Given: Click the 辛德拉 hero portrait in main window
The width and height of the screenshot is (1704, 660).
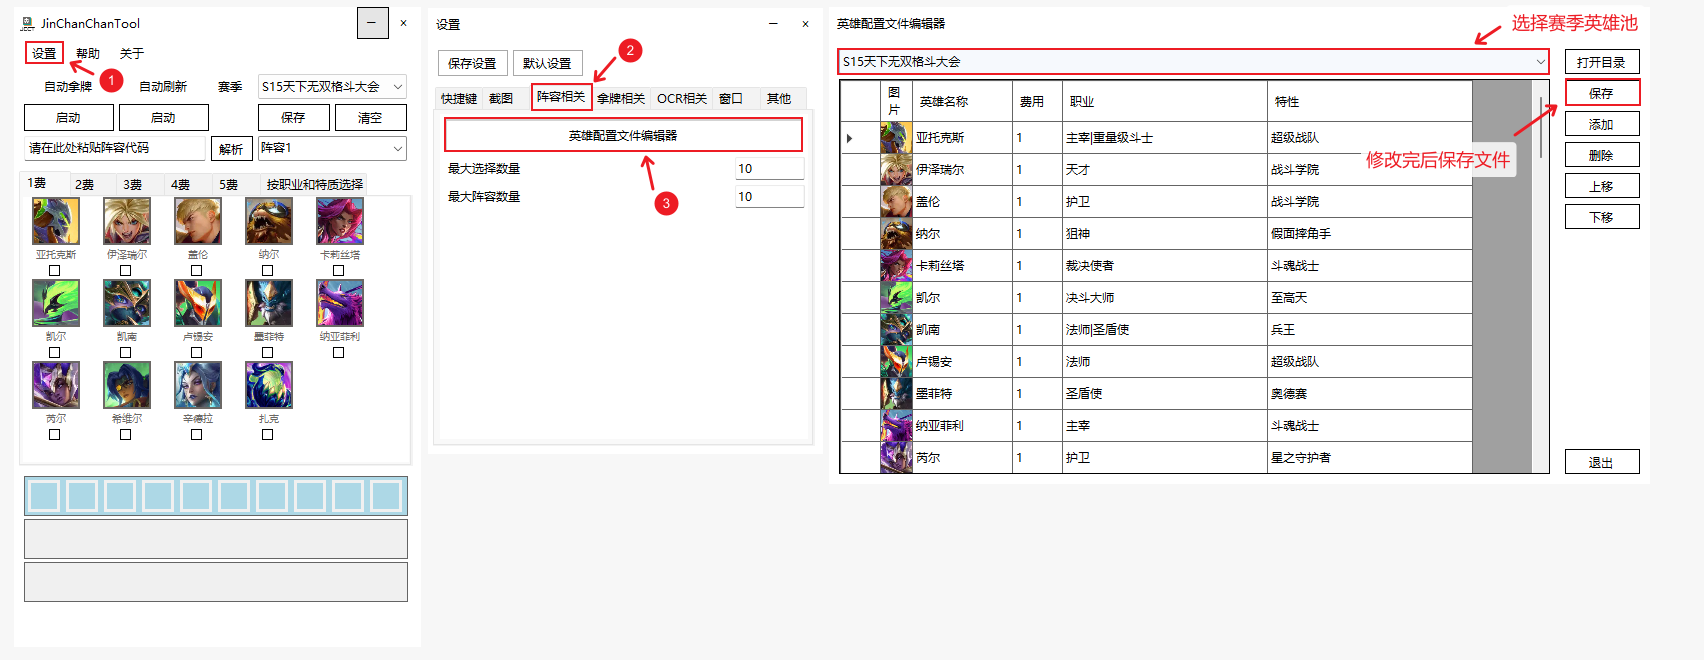Looking at the screenshot, I should click(x=198, y=385).
